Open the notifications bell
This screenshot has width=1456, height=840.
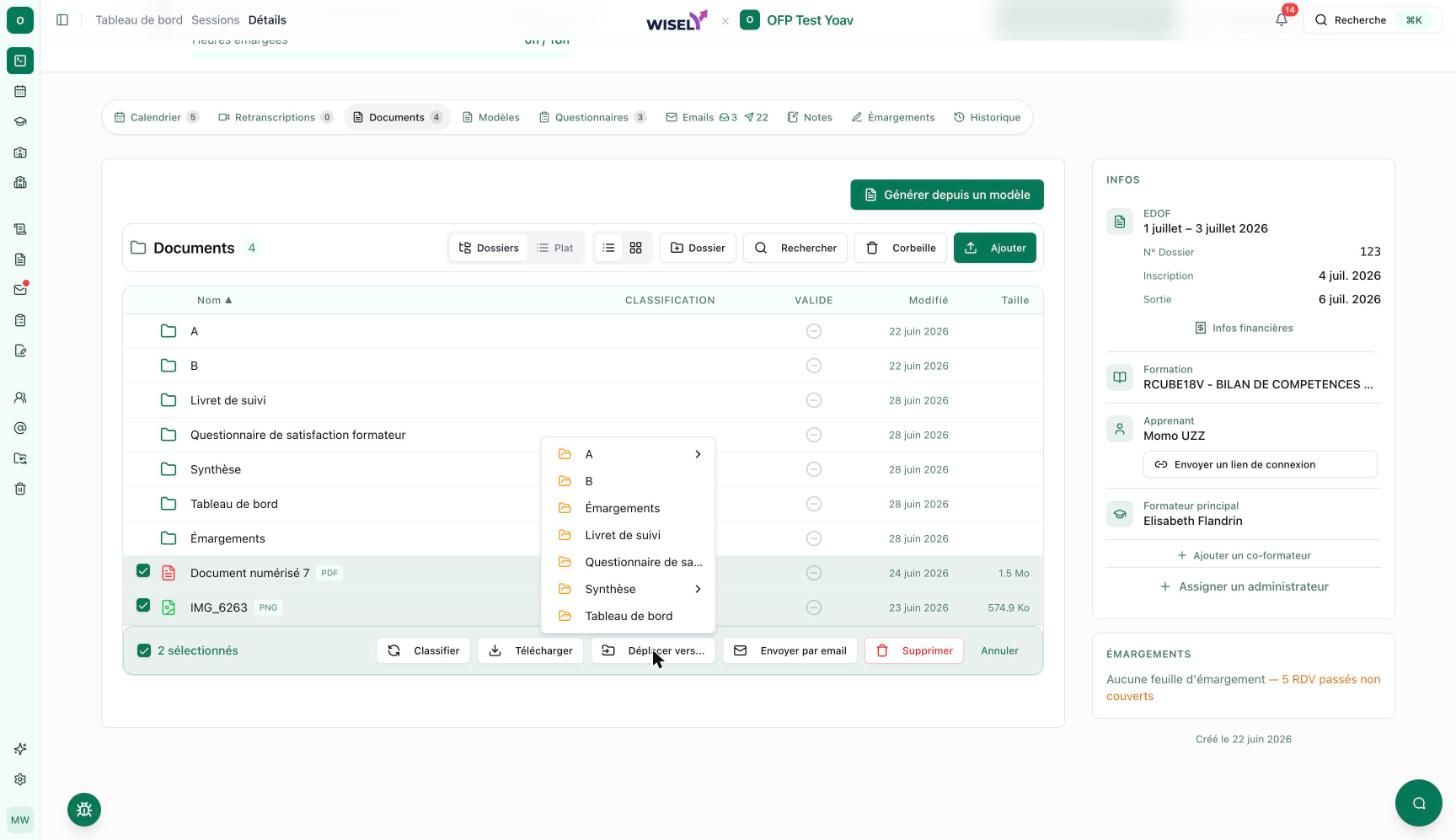(x=1281, y=20)
